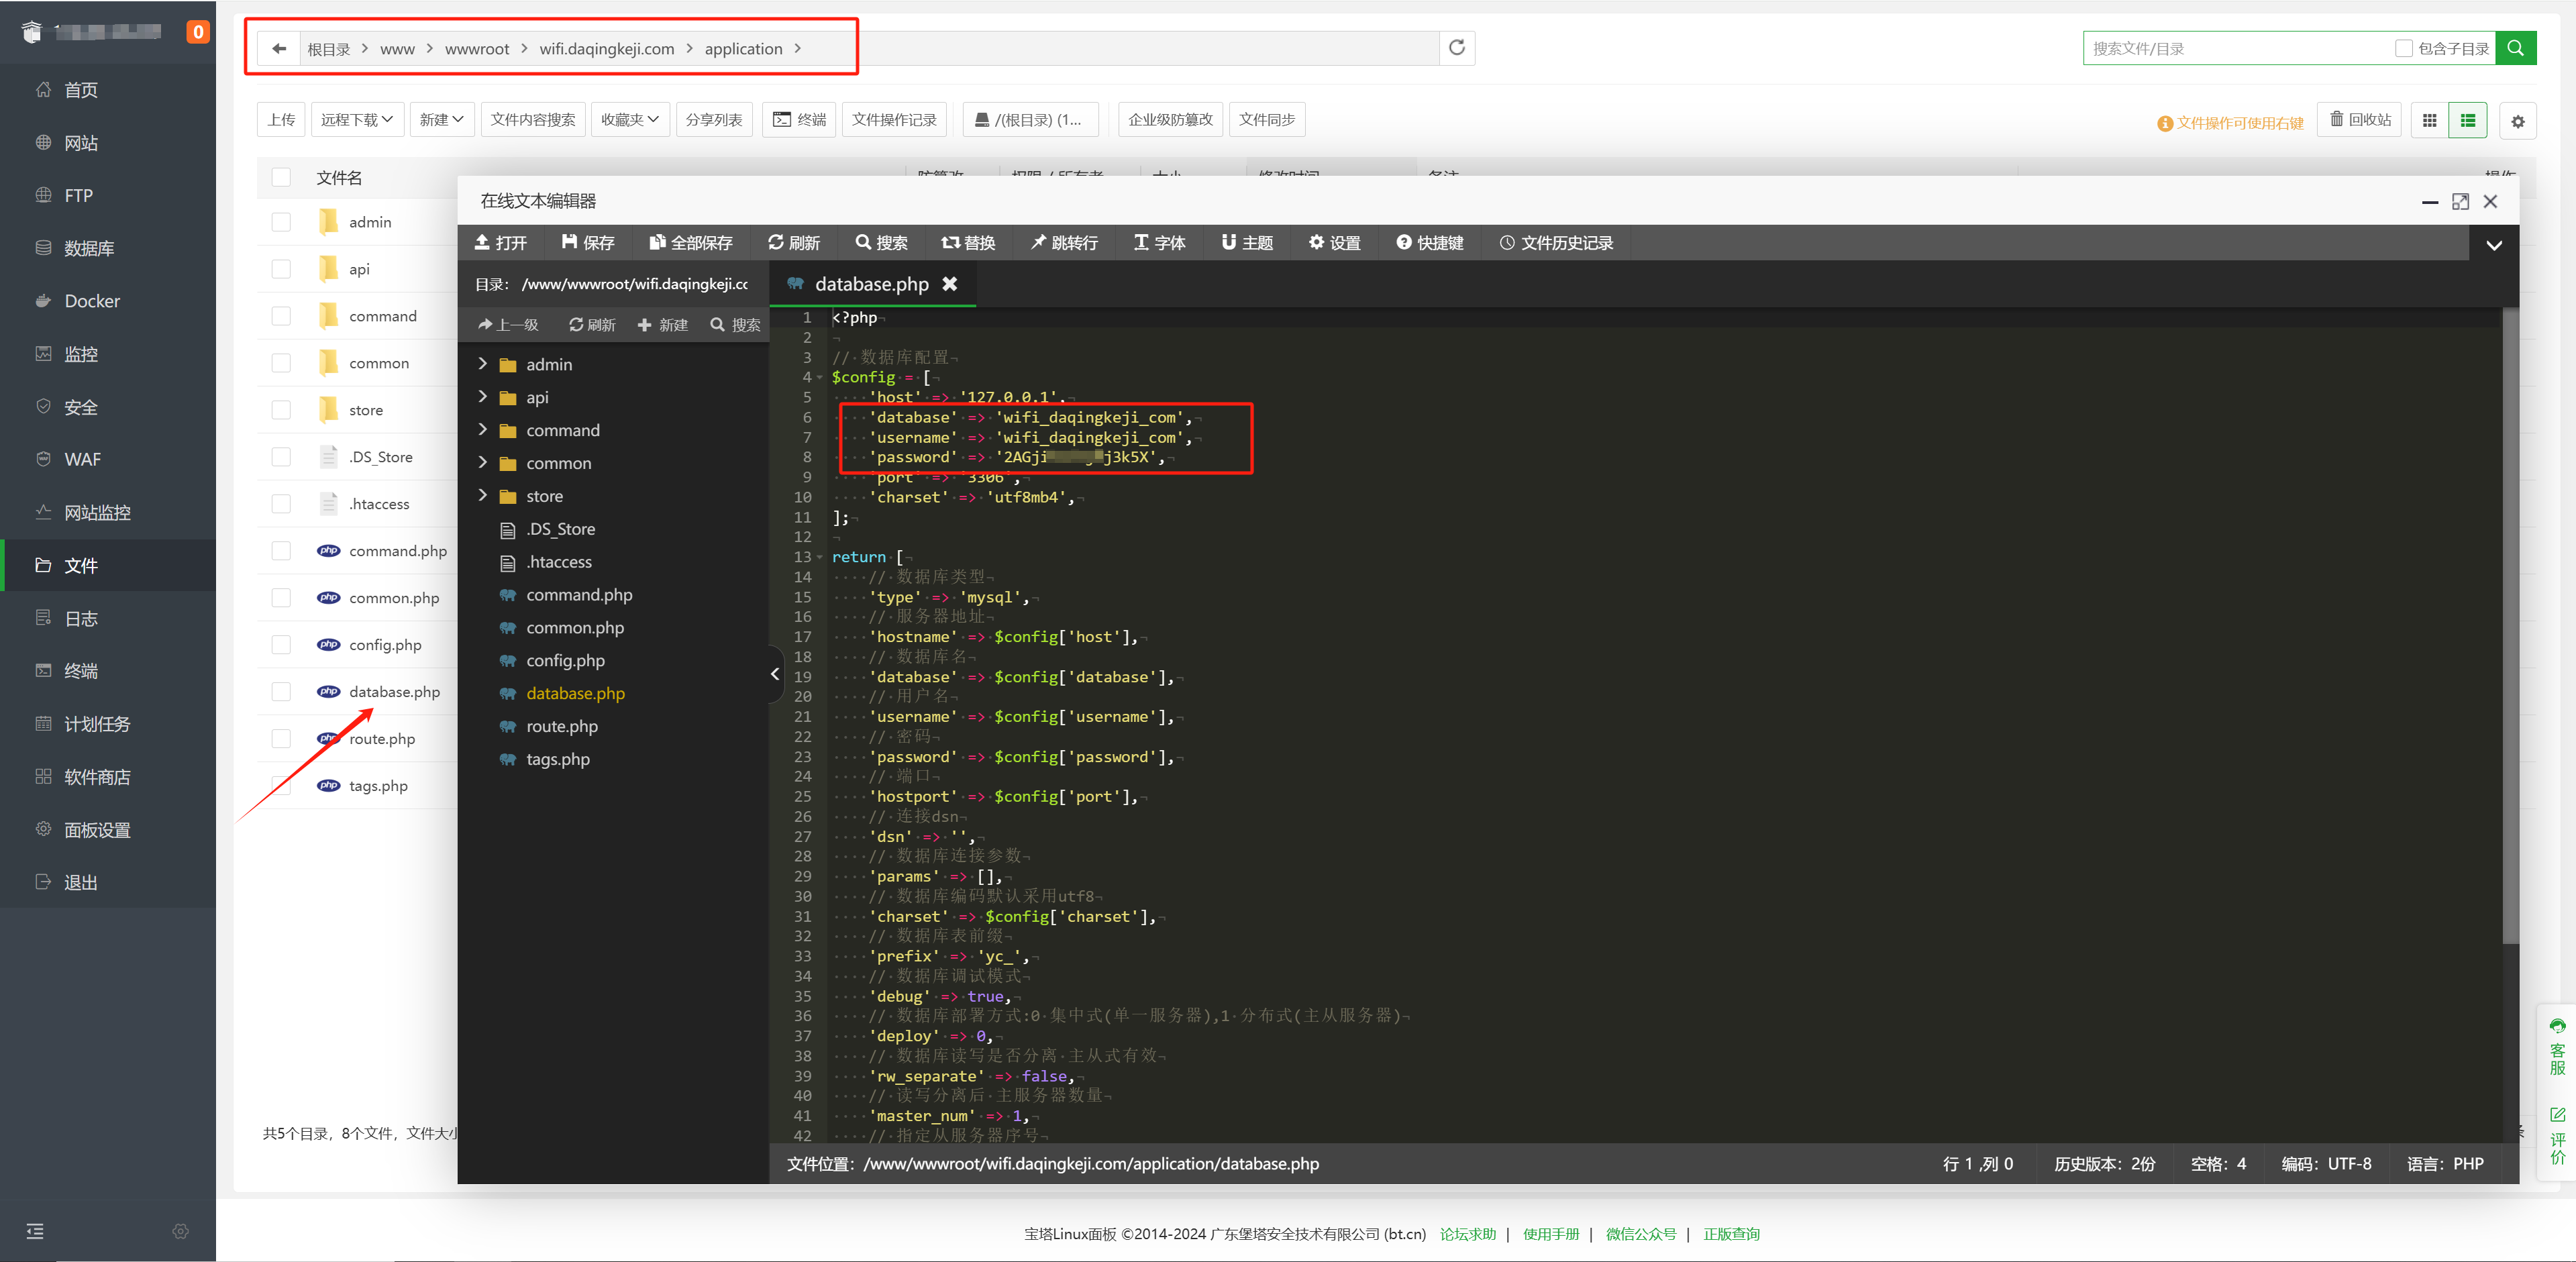This screenshot has width=2576, height=1262.
Task: Check the api folder checkbox
Action: pos(281,269)
